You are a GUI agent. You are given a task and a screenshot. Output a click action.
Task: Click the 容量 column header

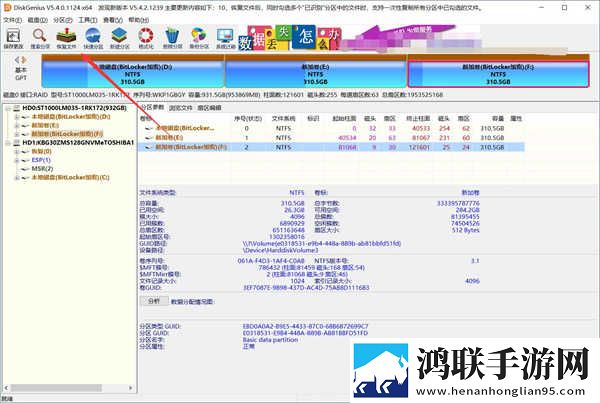click(x=498, y=119)
